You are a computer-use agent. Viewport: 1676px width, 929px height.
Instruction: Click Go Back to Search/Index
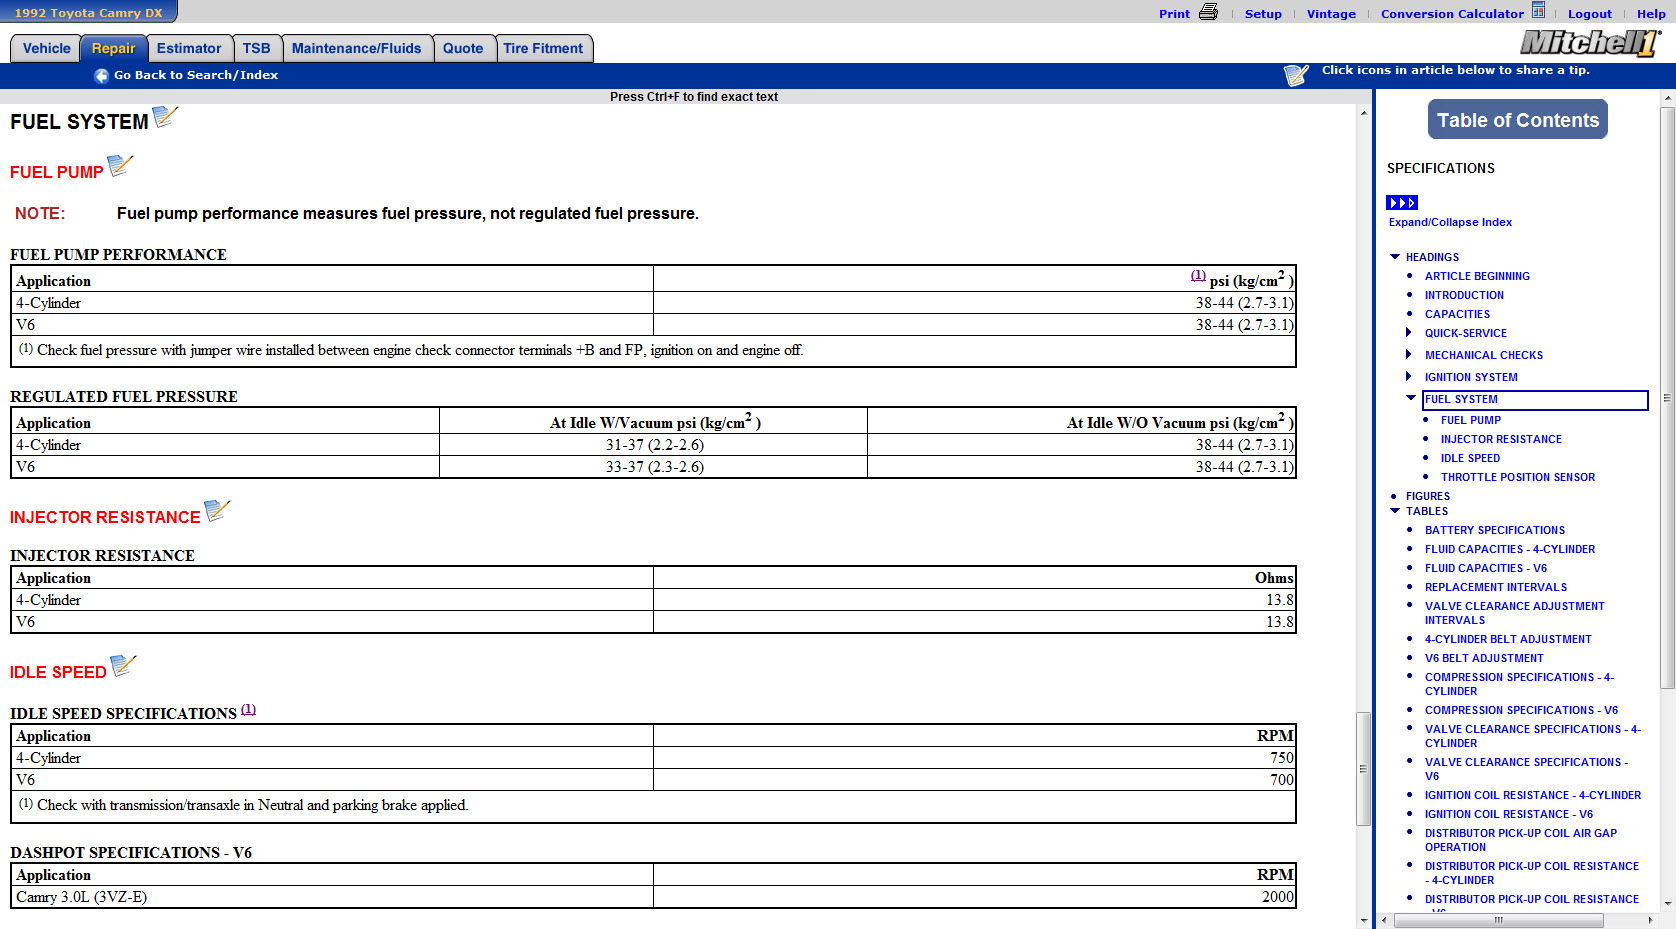pos(196,75)
